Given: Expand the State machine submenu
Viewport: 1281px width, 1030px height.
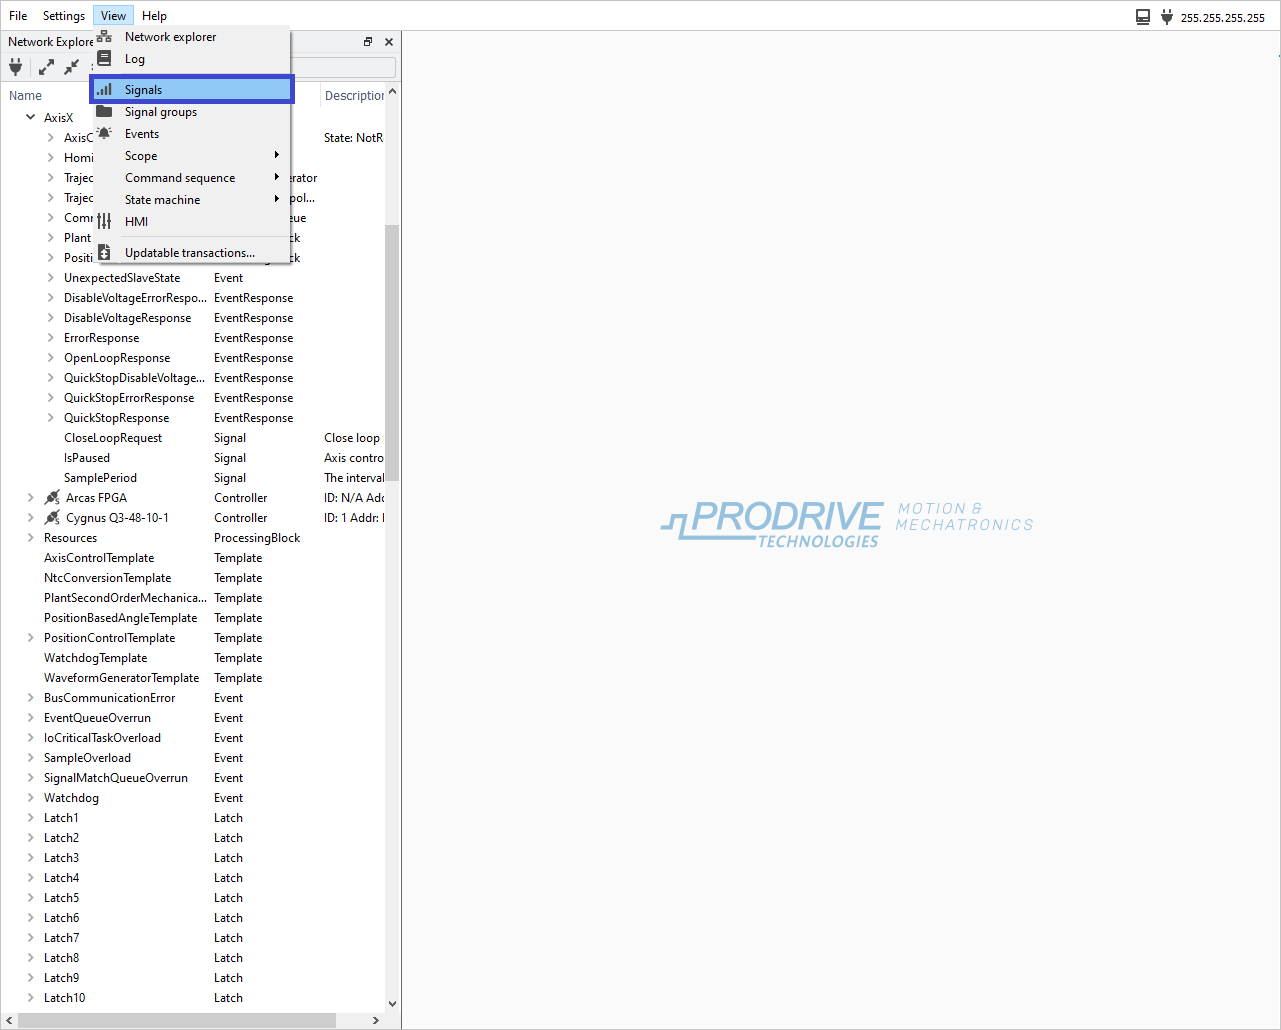Looking at the screenshot, I should coord(162,200).
